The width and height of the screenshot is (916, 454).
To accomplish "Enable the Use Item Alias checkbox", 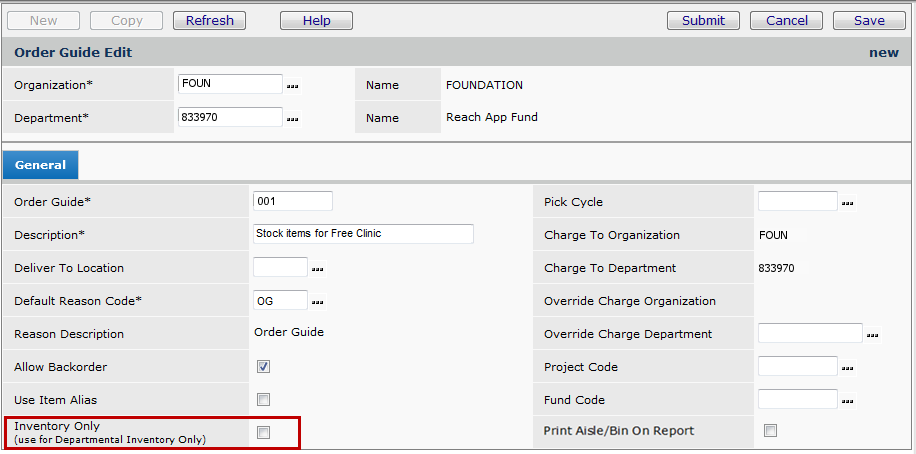I will [263, 400].
